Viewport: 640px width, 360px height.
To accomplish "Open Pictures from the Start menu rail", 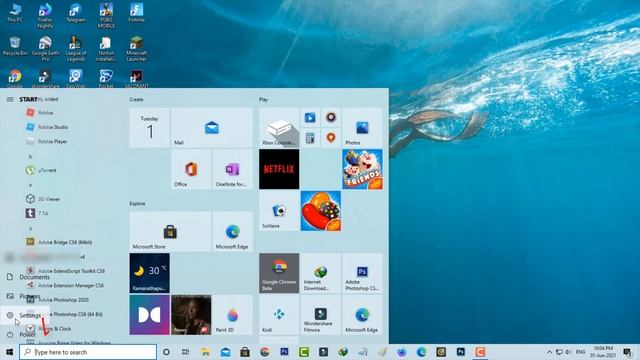I will (x=24, y=296).
